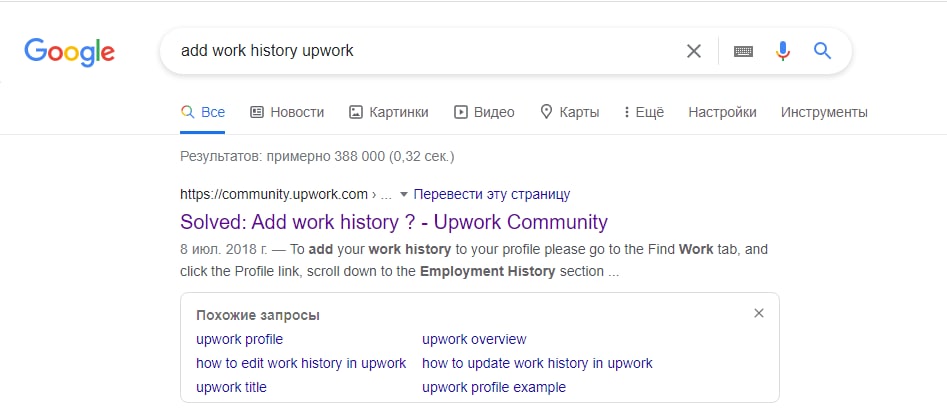Open Настройки search settings
Screen dimensions: 947x420
(x=722, y=112)
